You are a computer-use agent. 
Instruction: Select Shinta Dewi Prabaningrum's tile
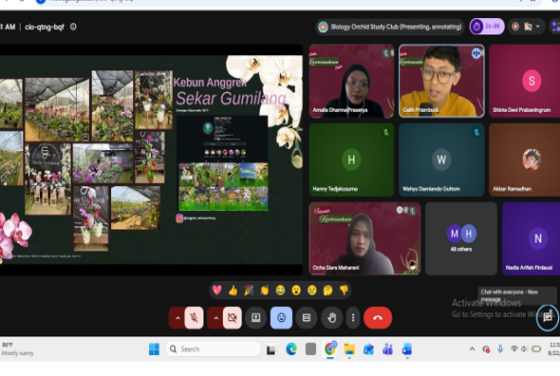click(x=525, y=81)
